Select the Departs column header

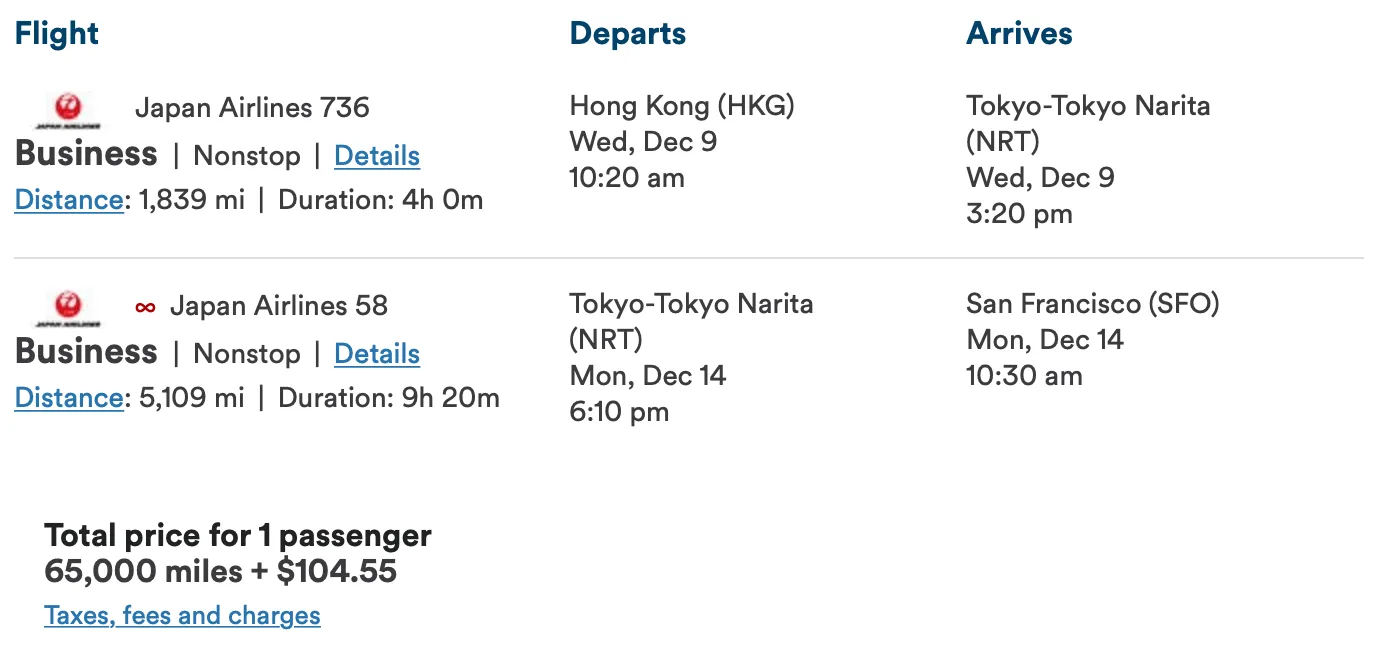pos(628,34)
